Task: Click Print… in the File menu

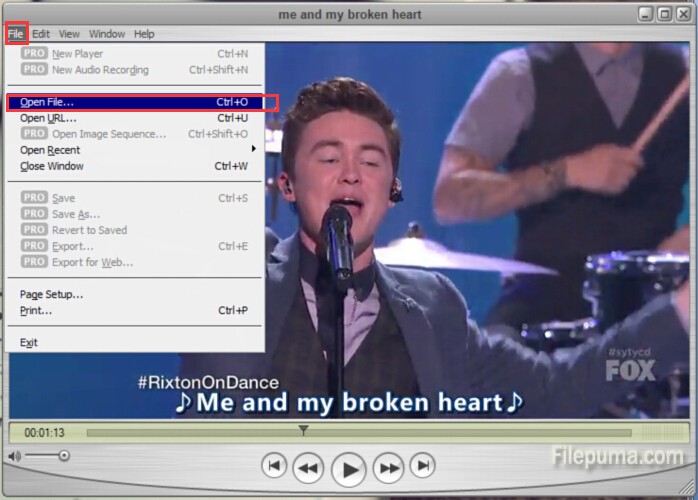Action: click(36, 310)
